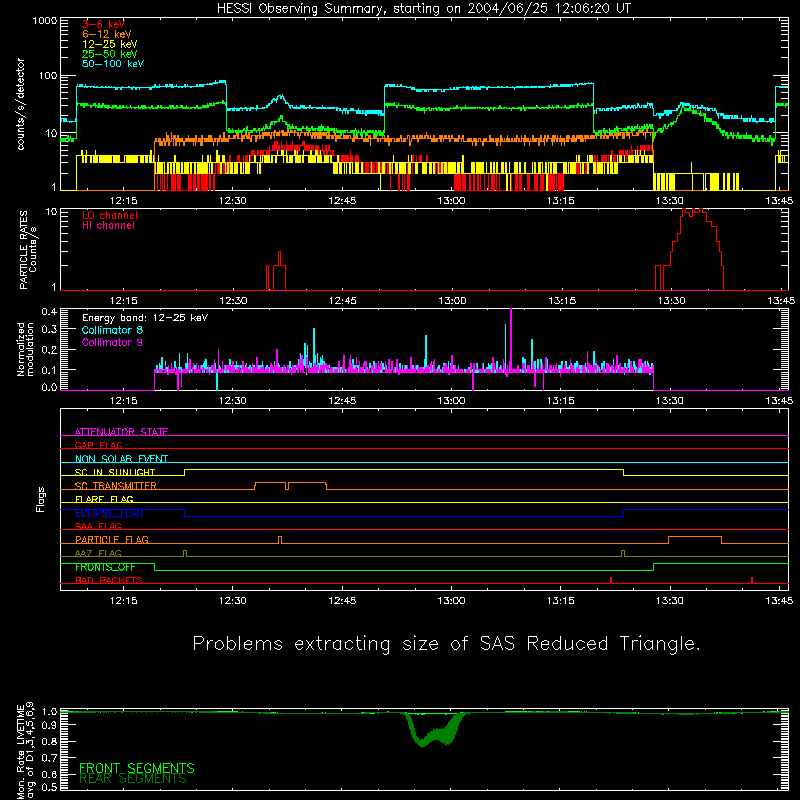The width and height of the screenshot is (800, 800).
Task: Select the red 3-6 keV legend label
Action: pos(103,24)
